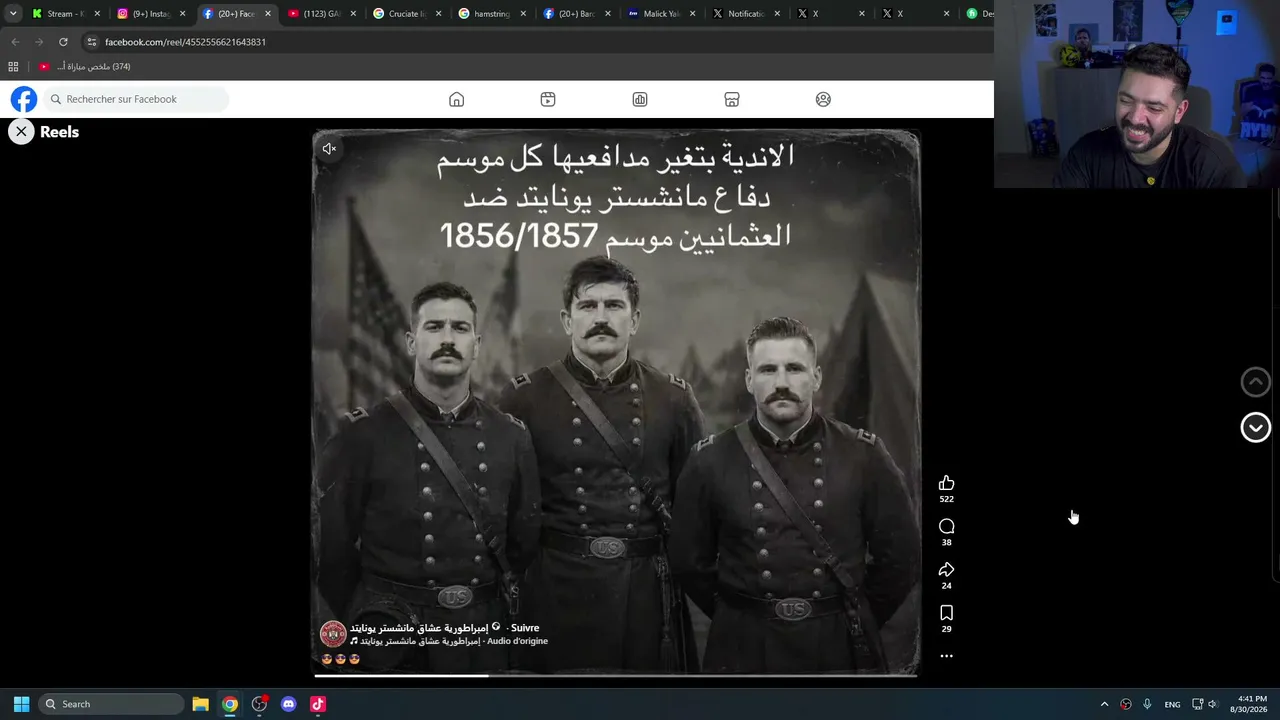
Task: Save the reel with bookmark icon
Action: (946, 612)
